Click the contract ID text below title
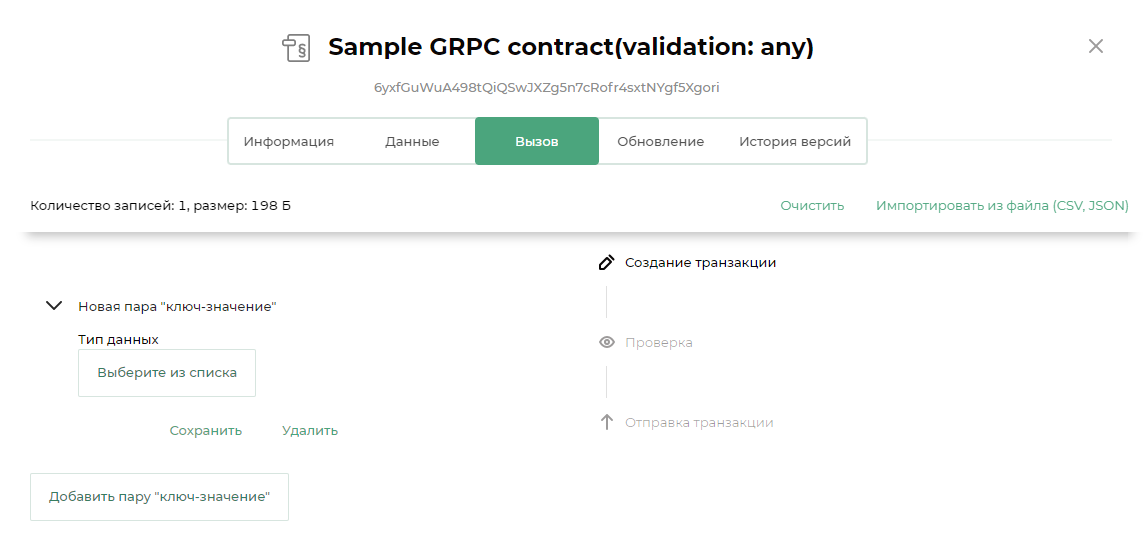The height and width of the screenshot is (548, 1144). point(546,88)
